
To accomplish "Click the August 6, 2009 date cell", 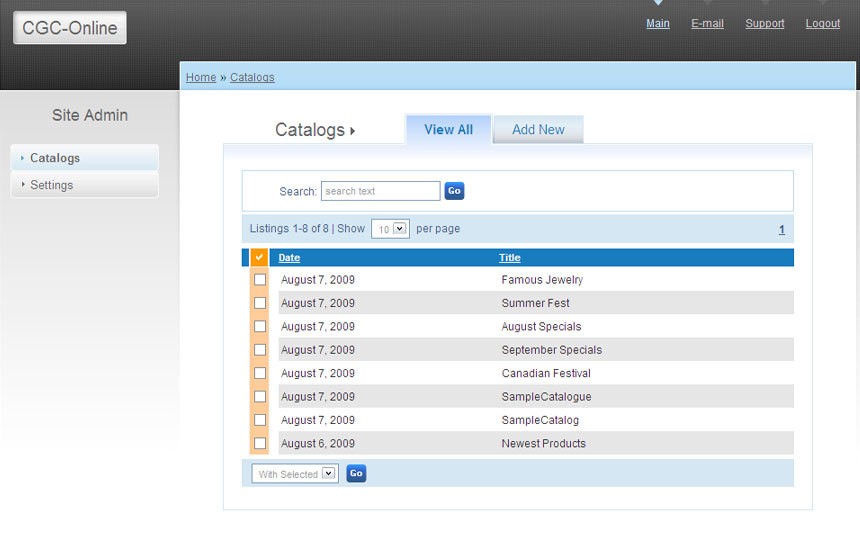I will [318, 443].
